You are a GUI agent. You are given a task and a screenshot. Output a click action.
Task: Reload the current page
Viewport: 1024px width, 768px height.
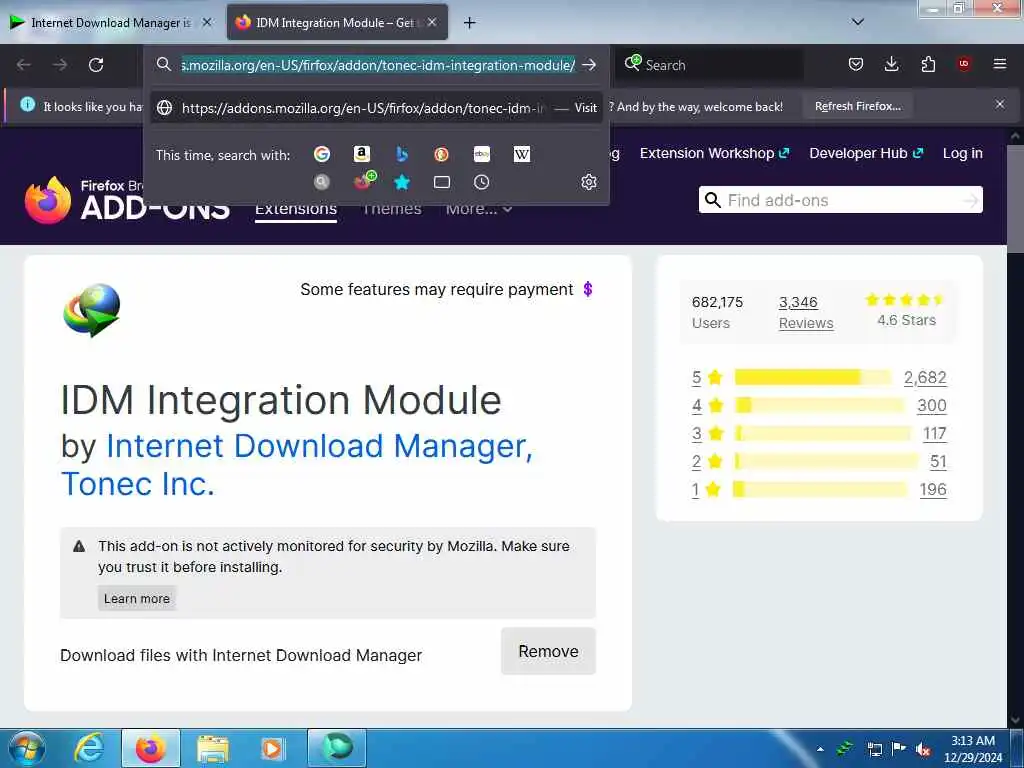click(96, 65)
